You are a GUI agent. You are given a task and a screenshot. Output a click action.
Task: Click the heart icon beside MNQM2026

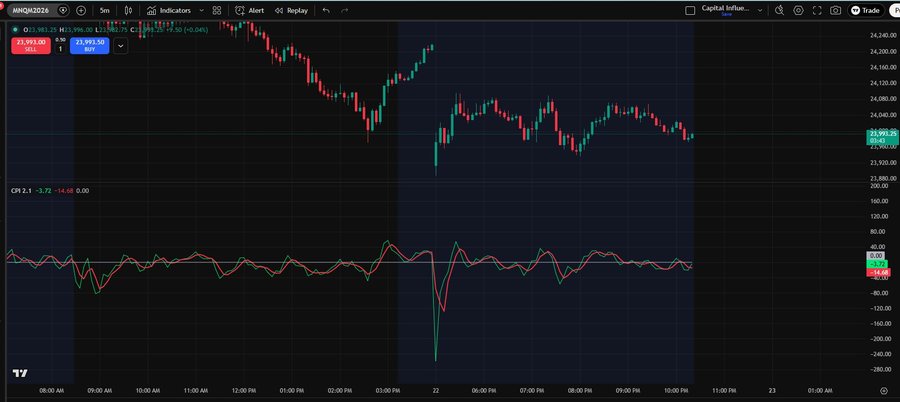pyautogui.click(x=63, y=10)
